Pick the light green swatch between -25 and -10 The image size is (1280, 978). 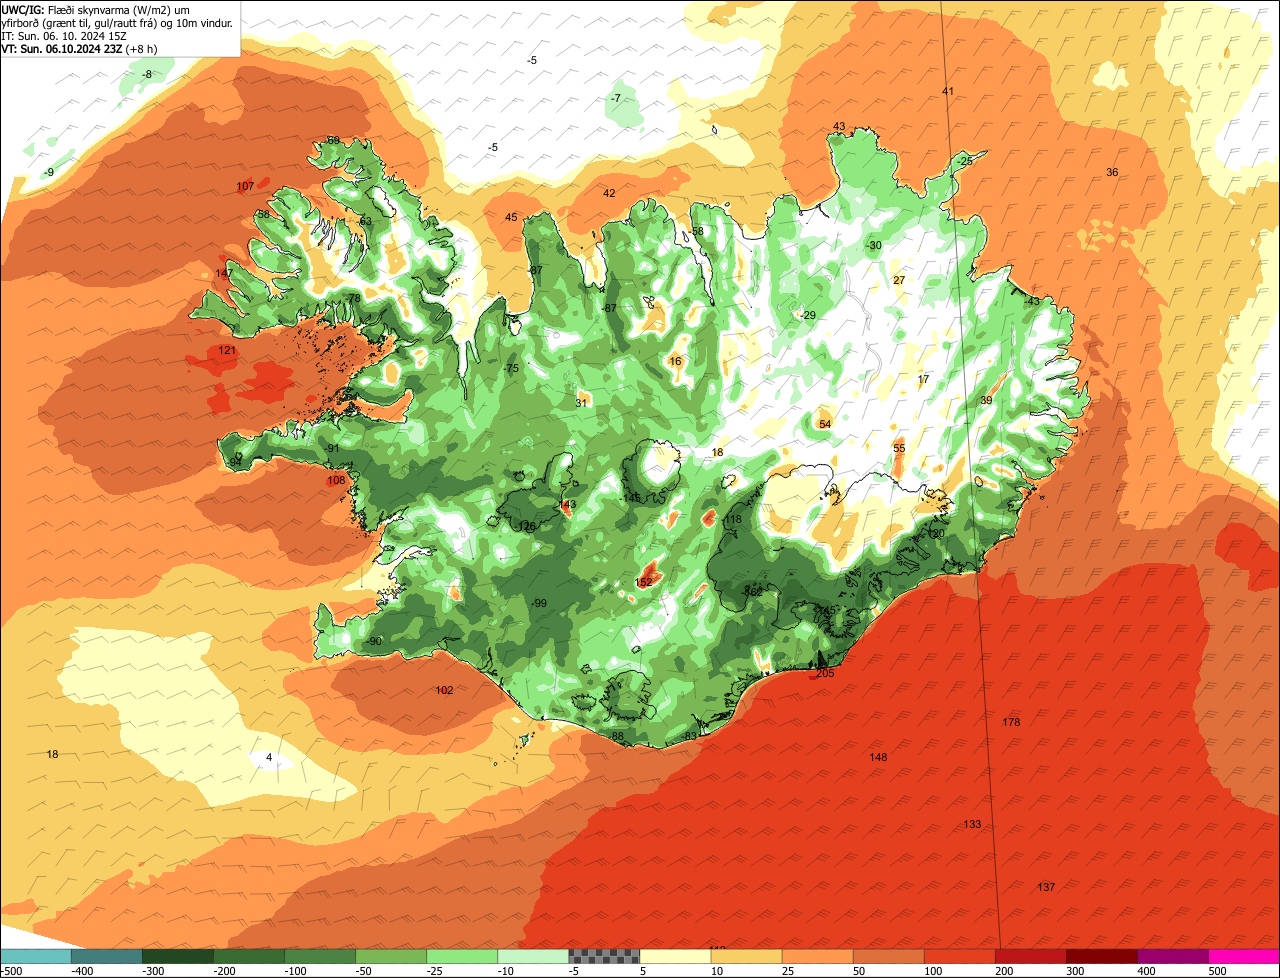click(x=462, y=956)
